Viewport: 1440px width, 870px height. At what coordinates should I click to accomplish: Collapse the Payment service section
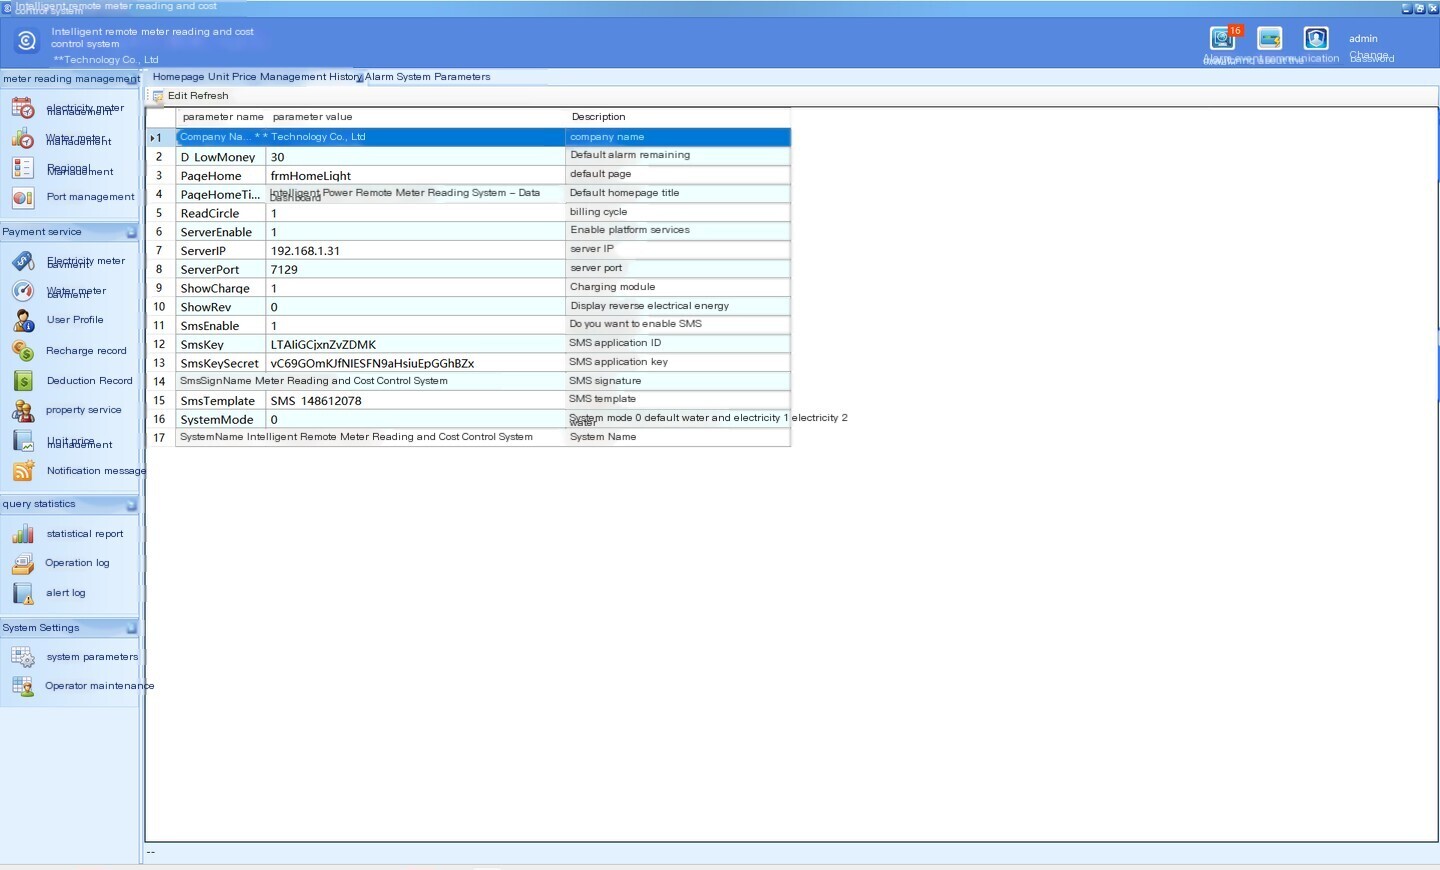[131, 232]
